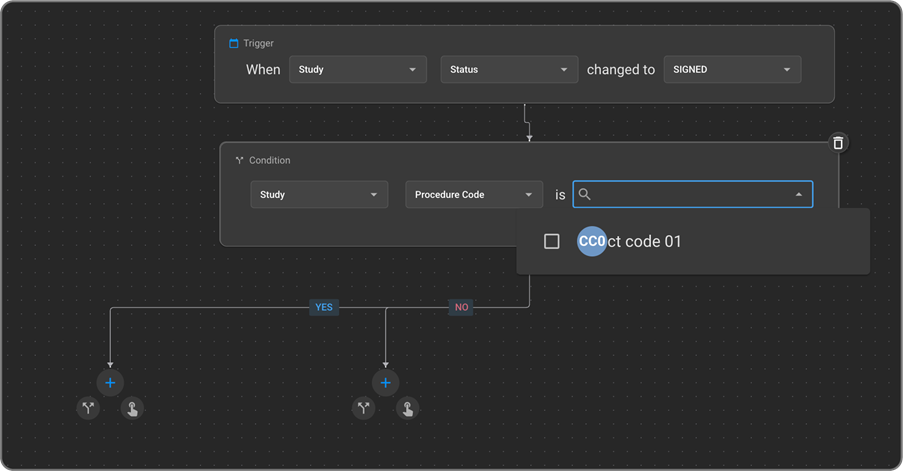The width and height of the screenshot is (903, 471).
Task: Open the Study dropdown in the Condition block
Action: (x=318, y=194)
